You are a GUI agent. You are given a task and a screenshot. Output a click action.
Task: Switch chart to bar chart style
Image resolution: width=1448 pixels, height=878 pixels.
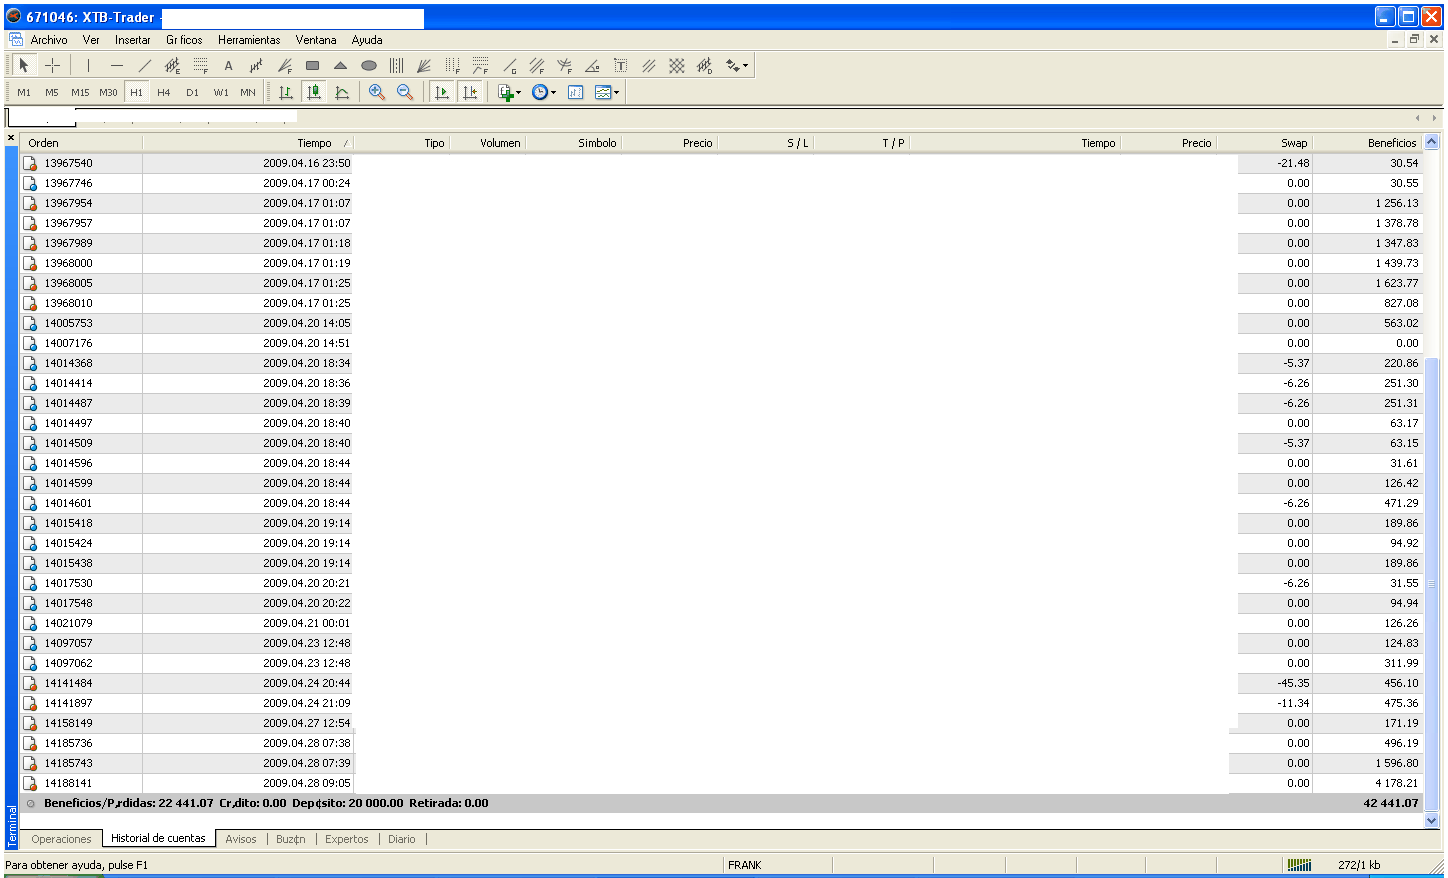[286, 92]
